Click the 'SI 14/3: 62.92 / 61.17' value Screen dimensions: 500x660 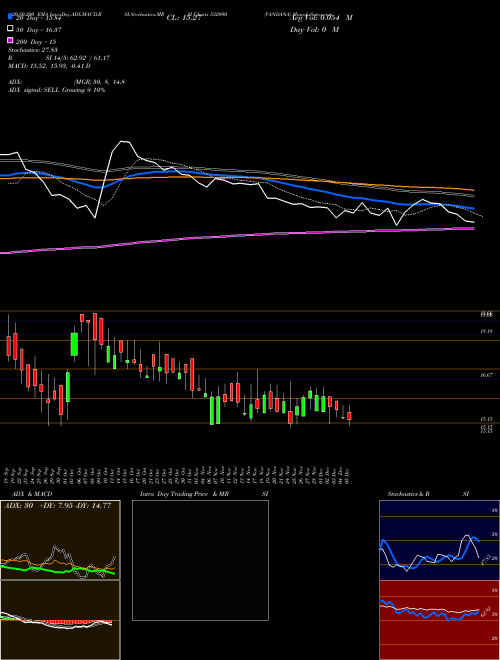coord(78,58)
